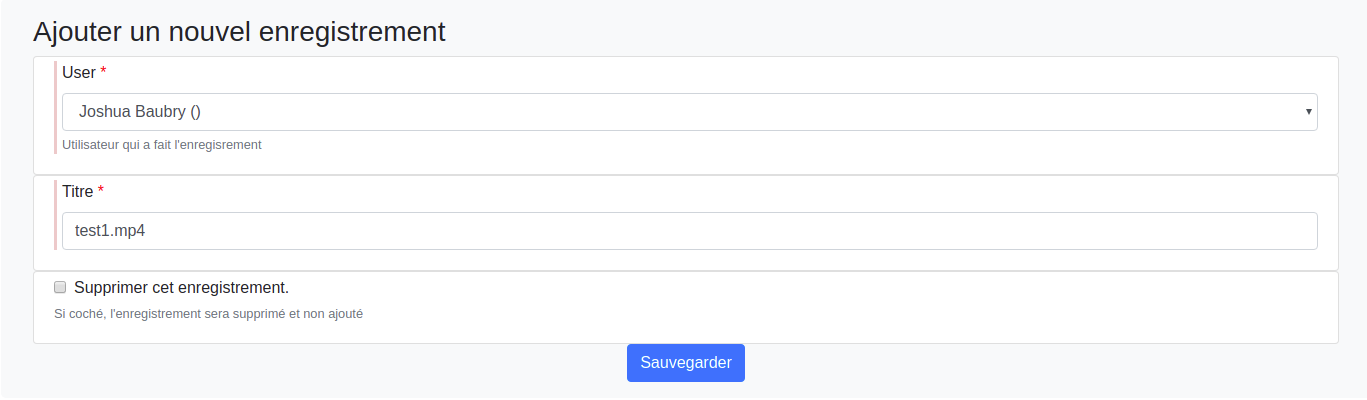Click the 'Ajouter un nouvel enregistrement' heading
The width and height of the screenshot is (1367, 400).
point(239,31)
